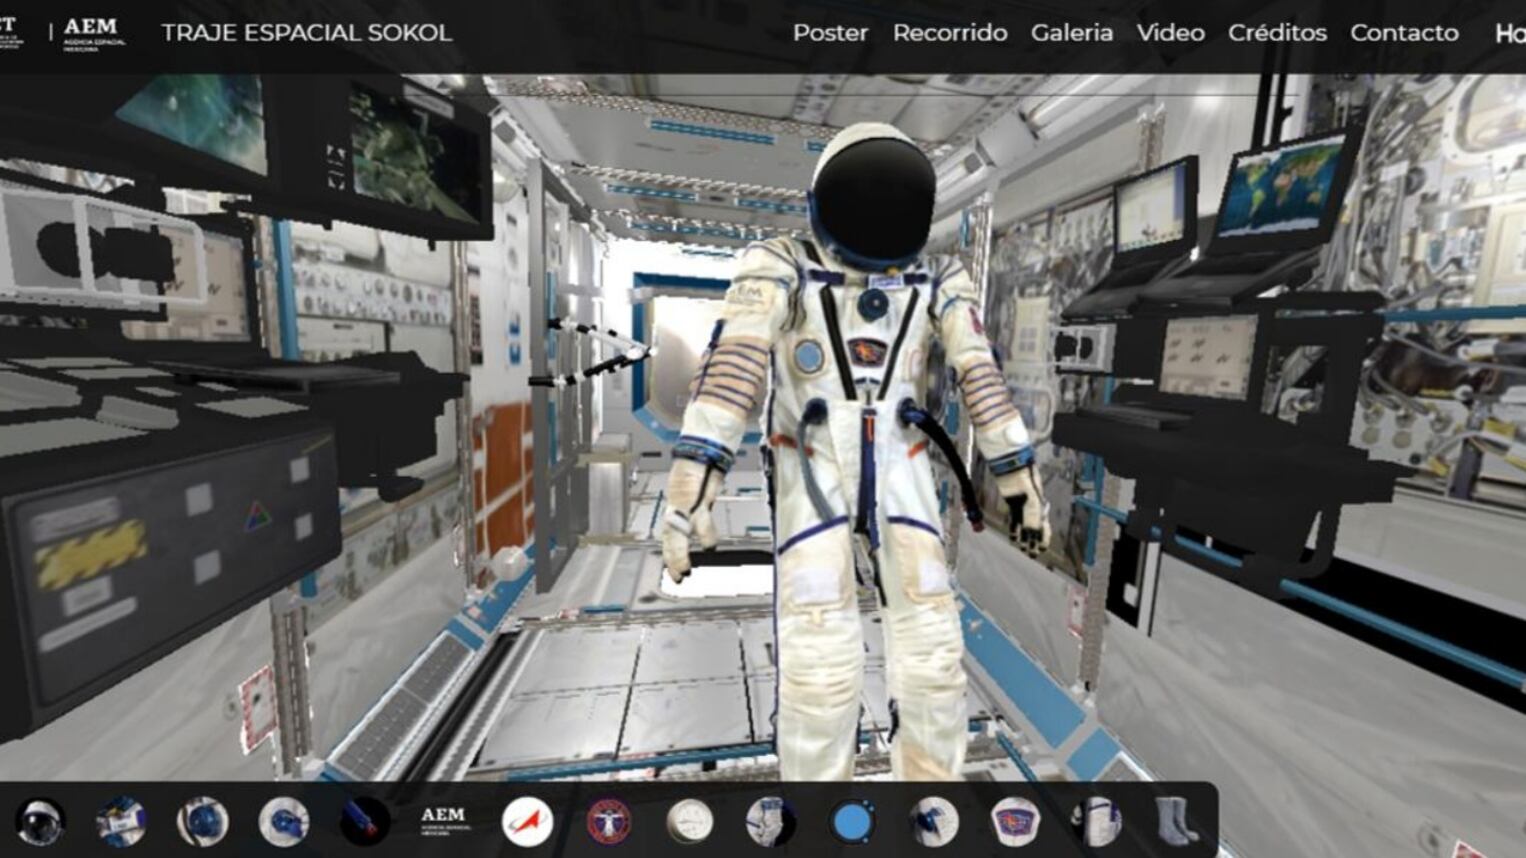Screen dimensions: 1526x858
Task: View the Créditos page
Action: (1277, 33)
